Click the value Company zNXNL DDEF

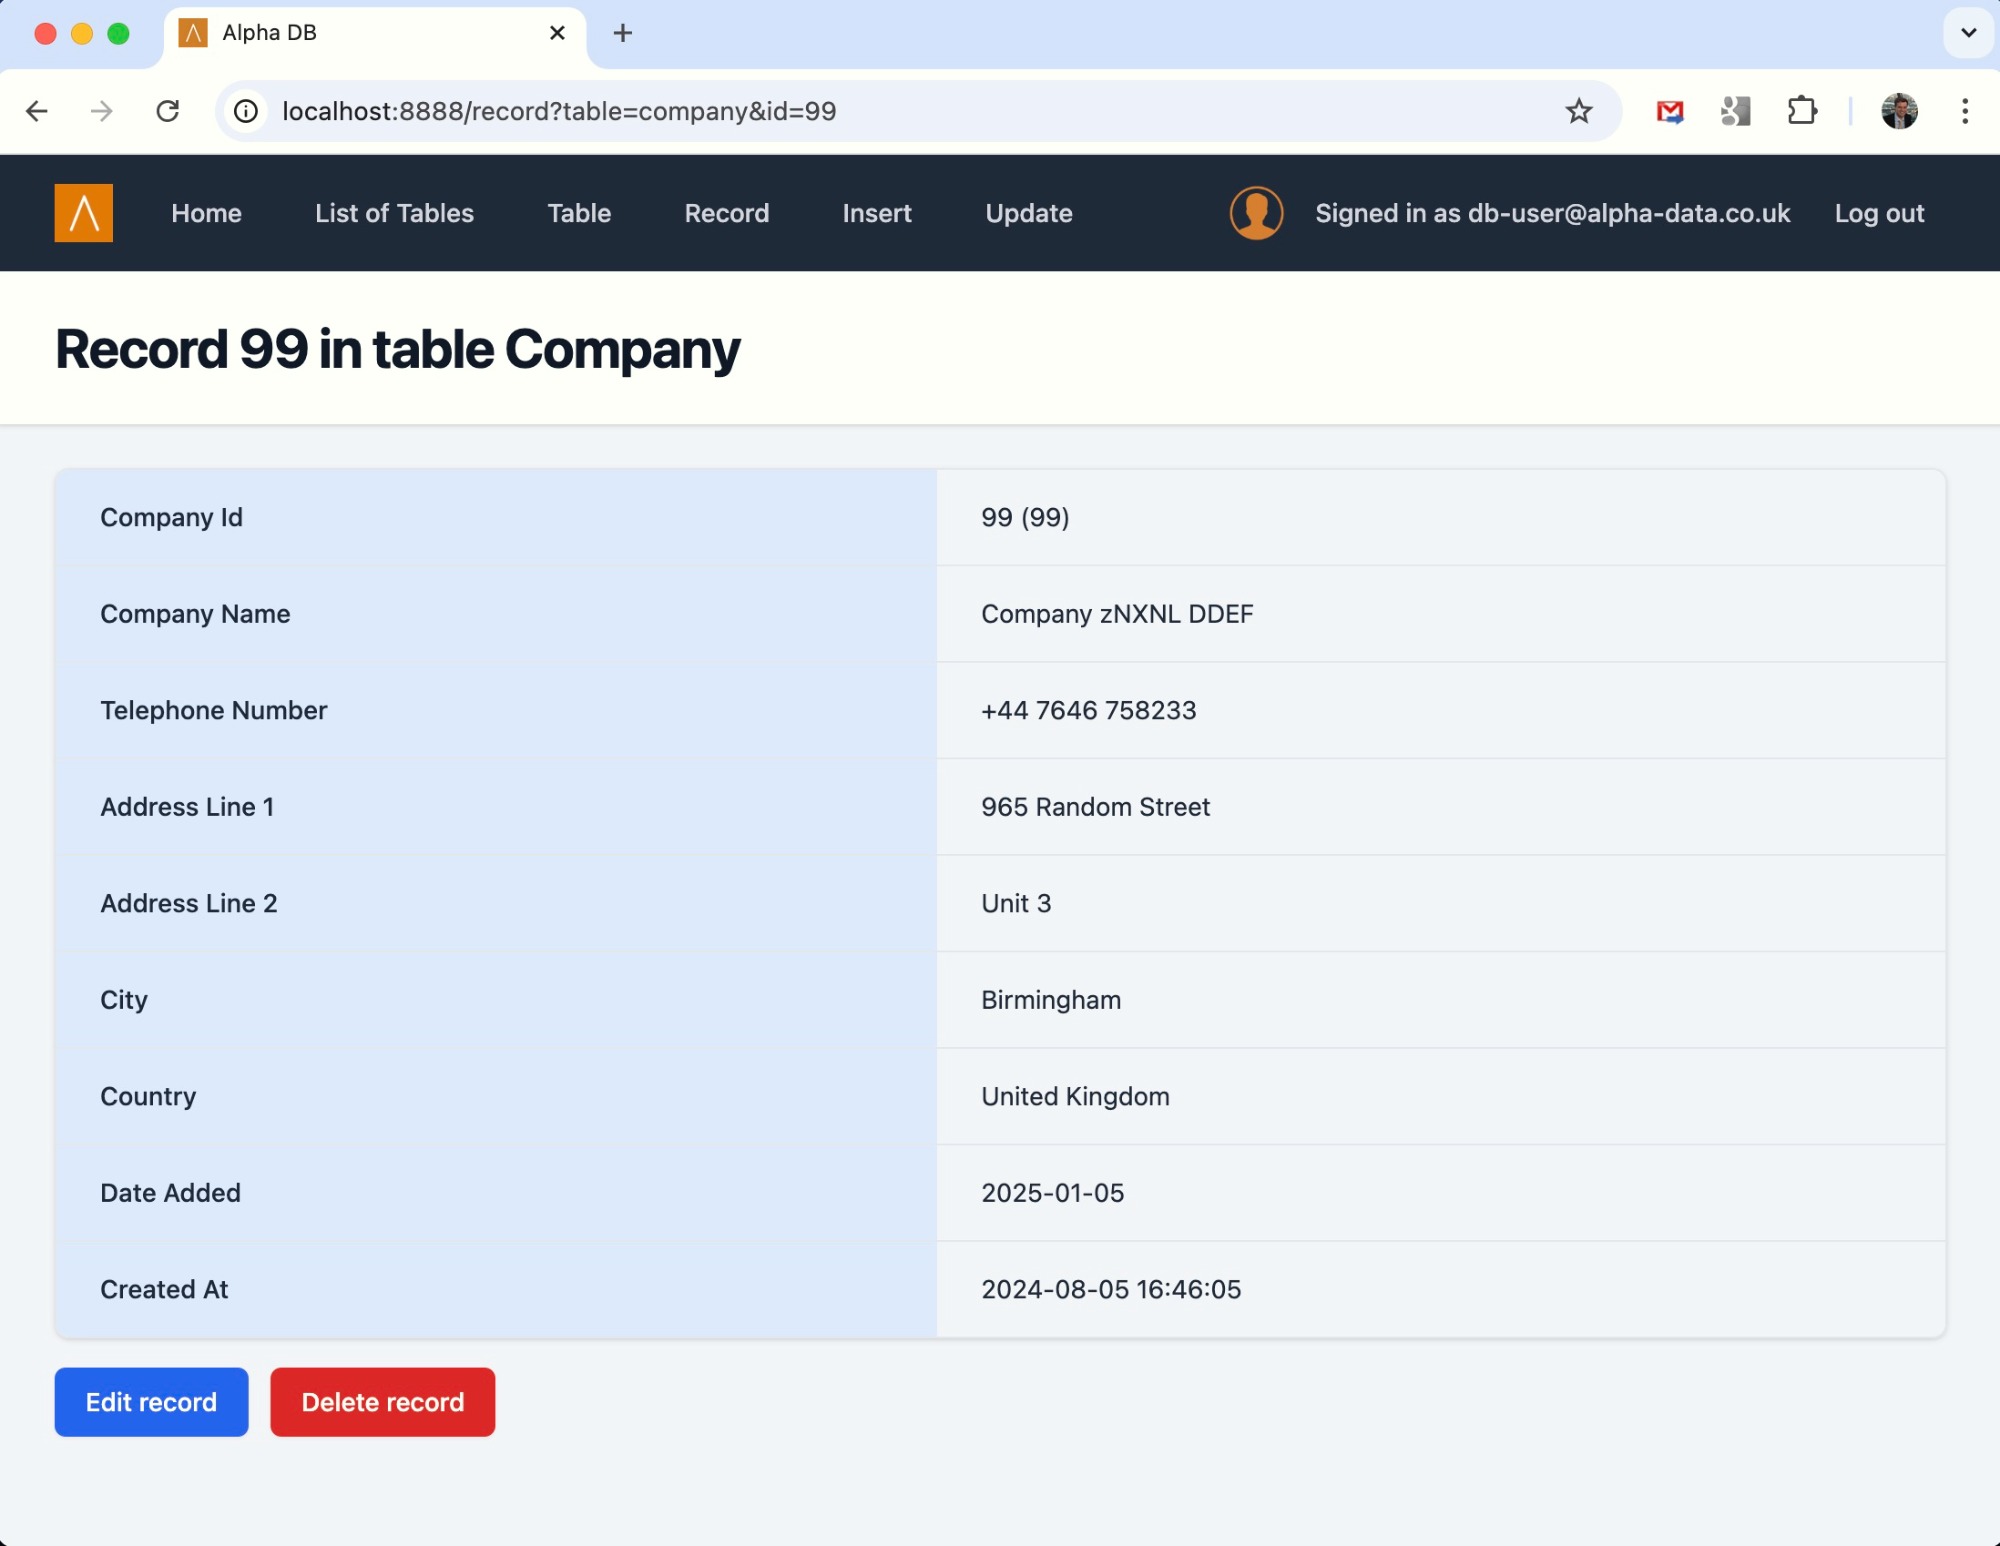[1117, 614]
